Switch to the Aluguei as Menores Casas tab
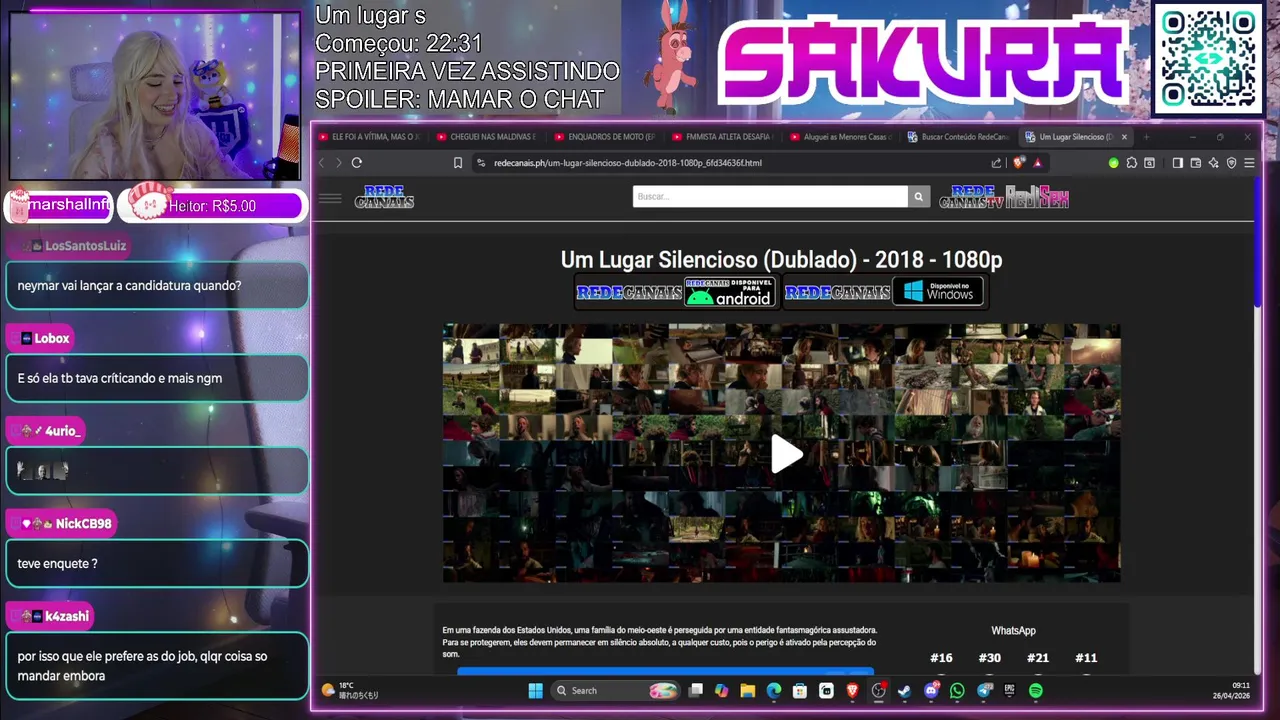This screenshot has height=720, width=1280. point(840,137)
